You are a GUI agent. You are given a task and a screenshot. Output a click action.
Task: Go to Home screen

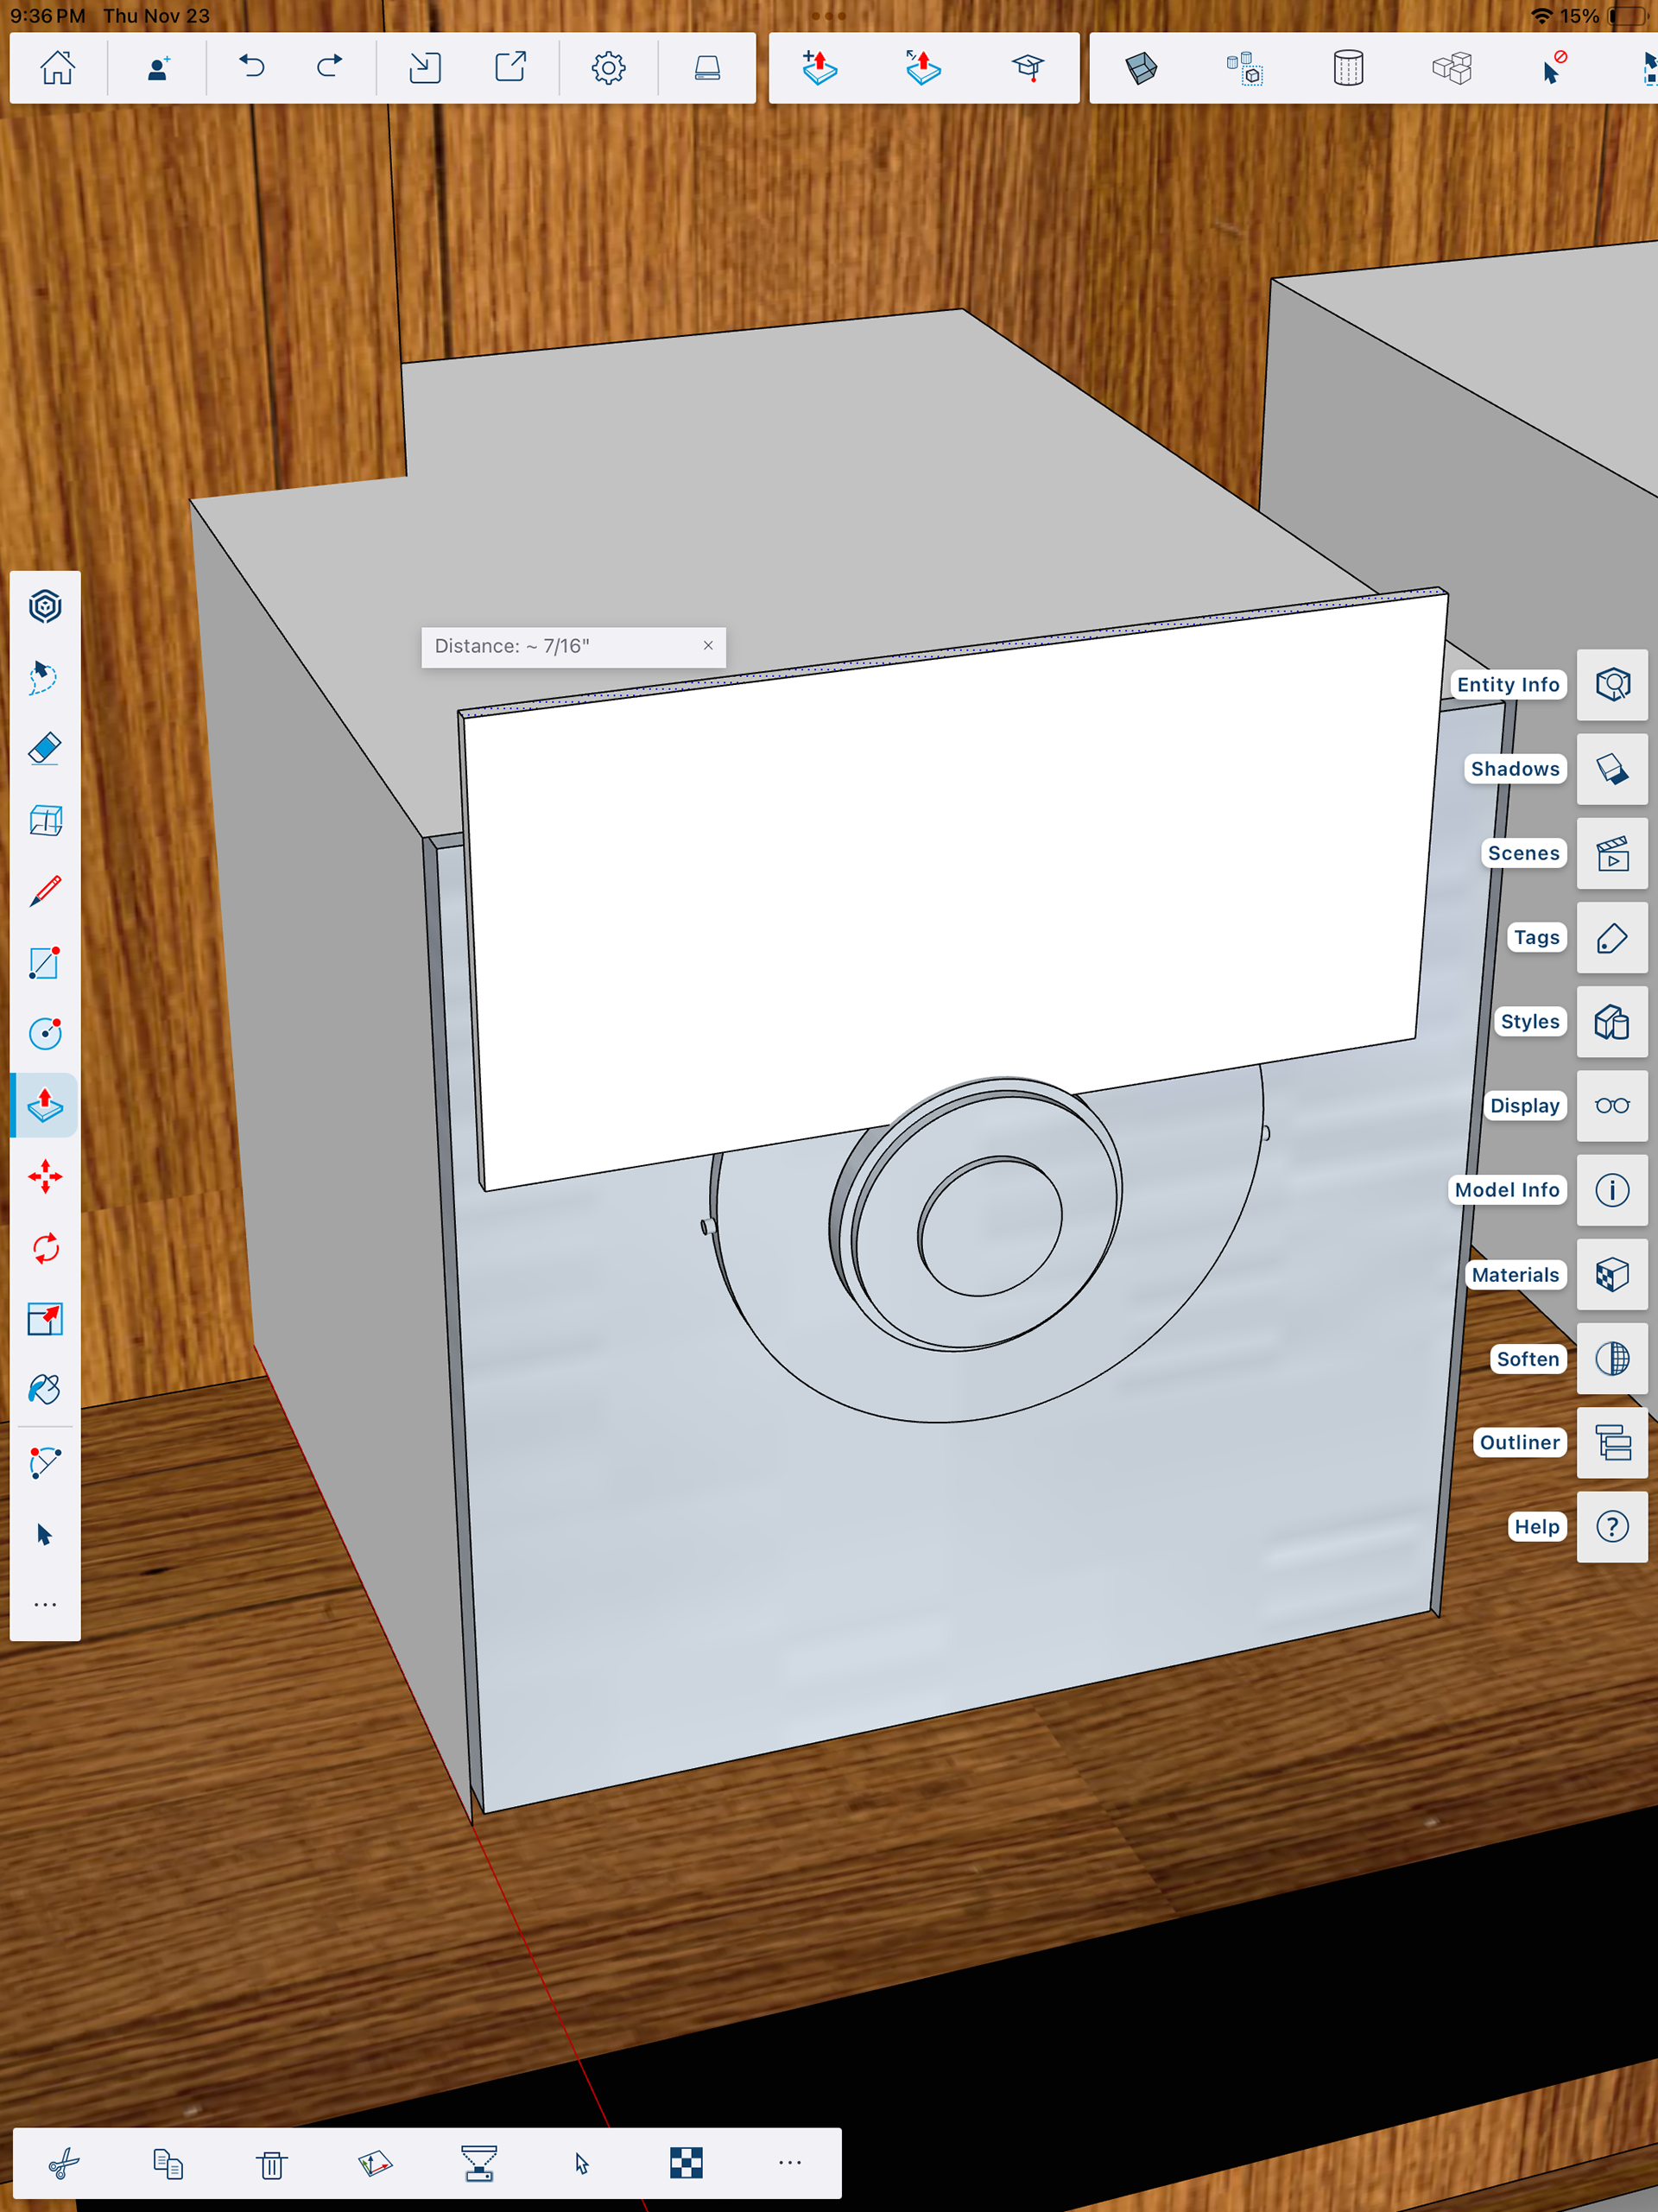pos(57,67)
